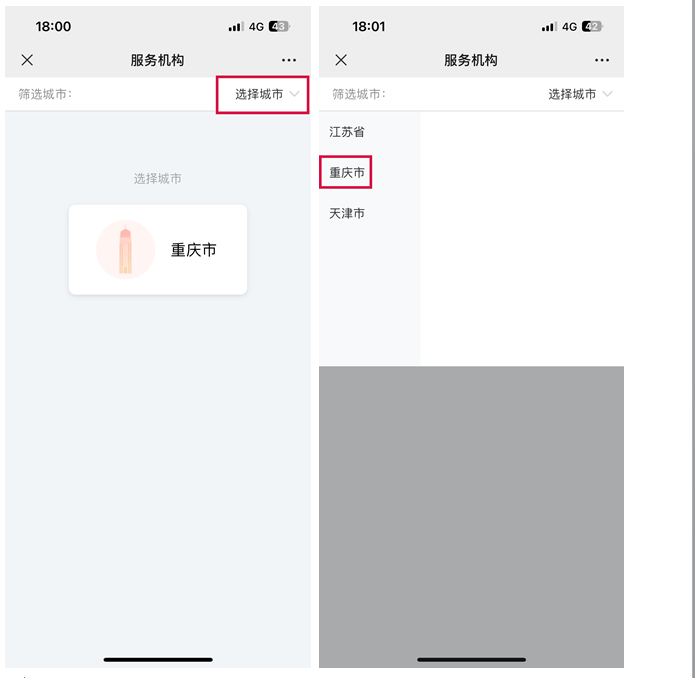Image resolution: width=695 pixels, height=678 pixels.
Task: Select 江苏省 from the region list
Action: point(347,132)
